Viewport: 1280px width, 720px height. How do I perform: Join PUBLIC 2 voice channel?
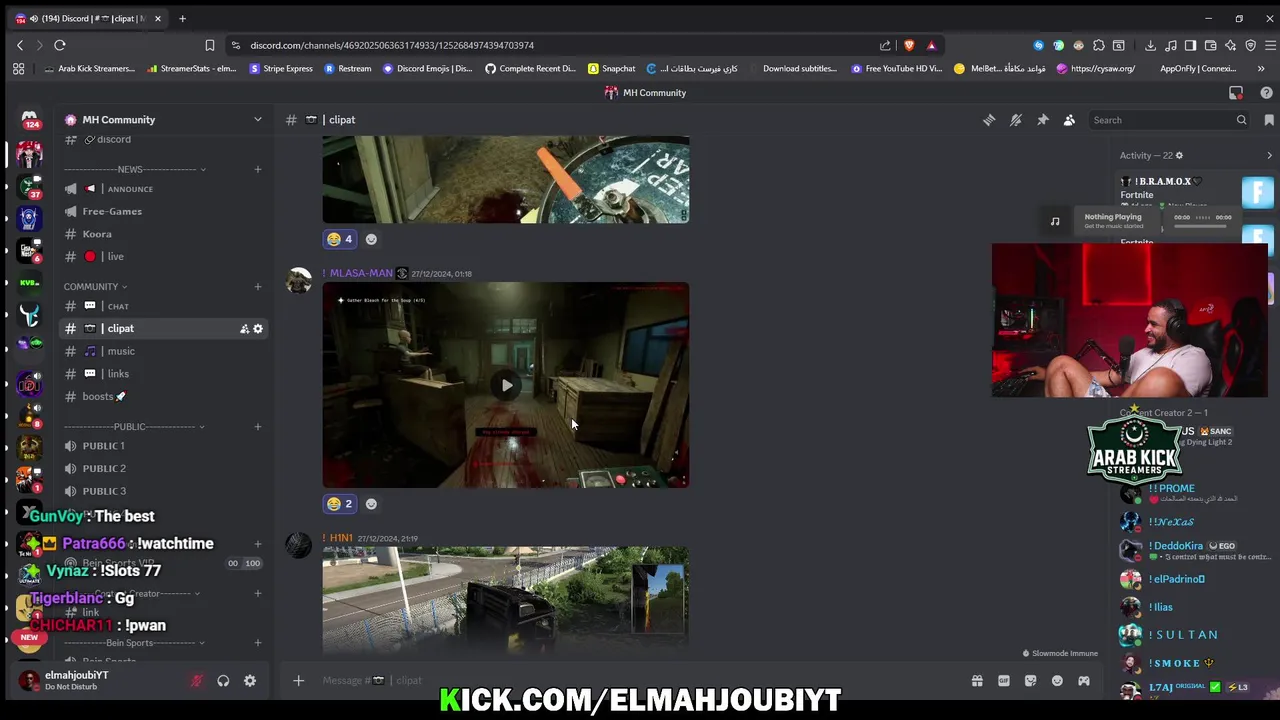click(x=162, y=469)
